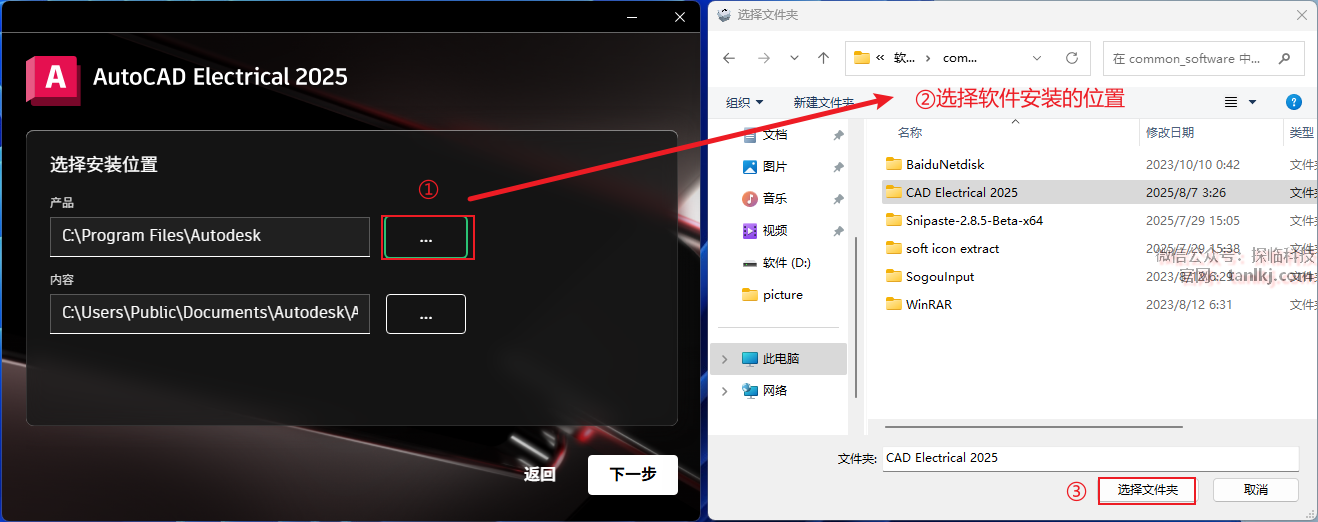The width and height of the screenshot is (1318, 522).
Task: Select 图片 in navigation pane
Action: coord(775,166)
